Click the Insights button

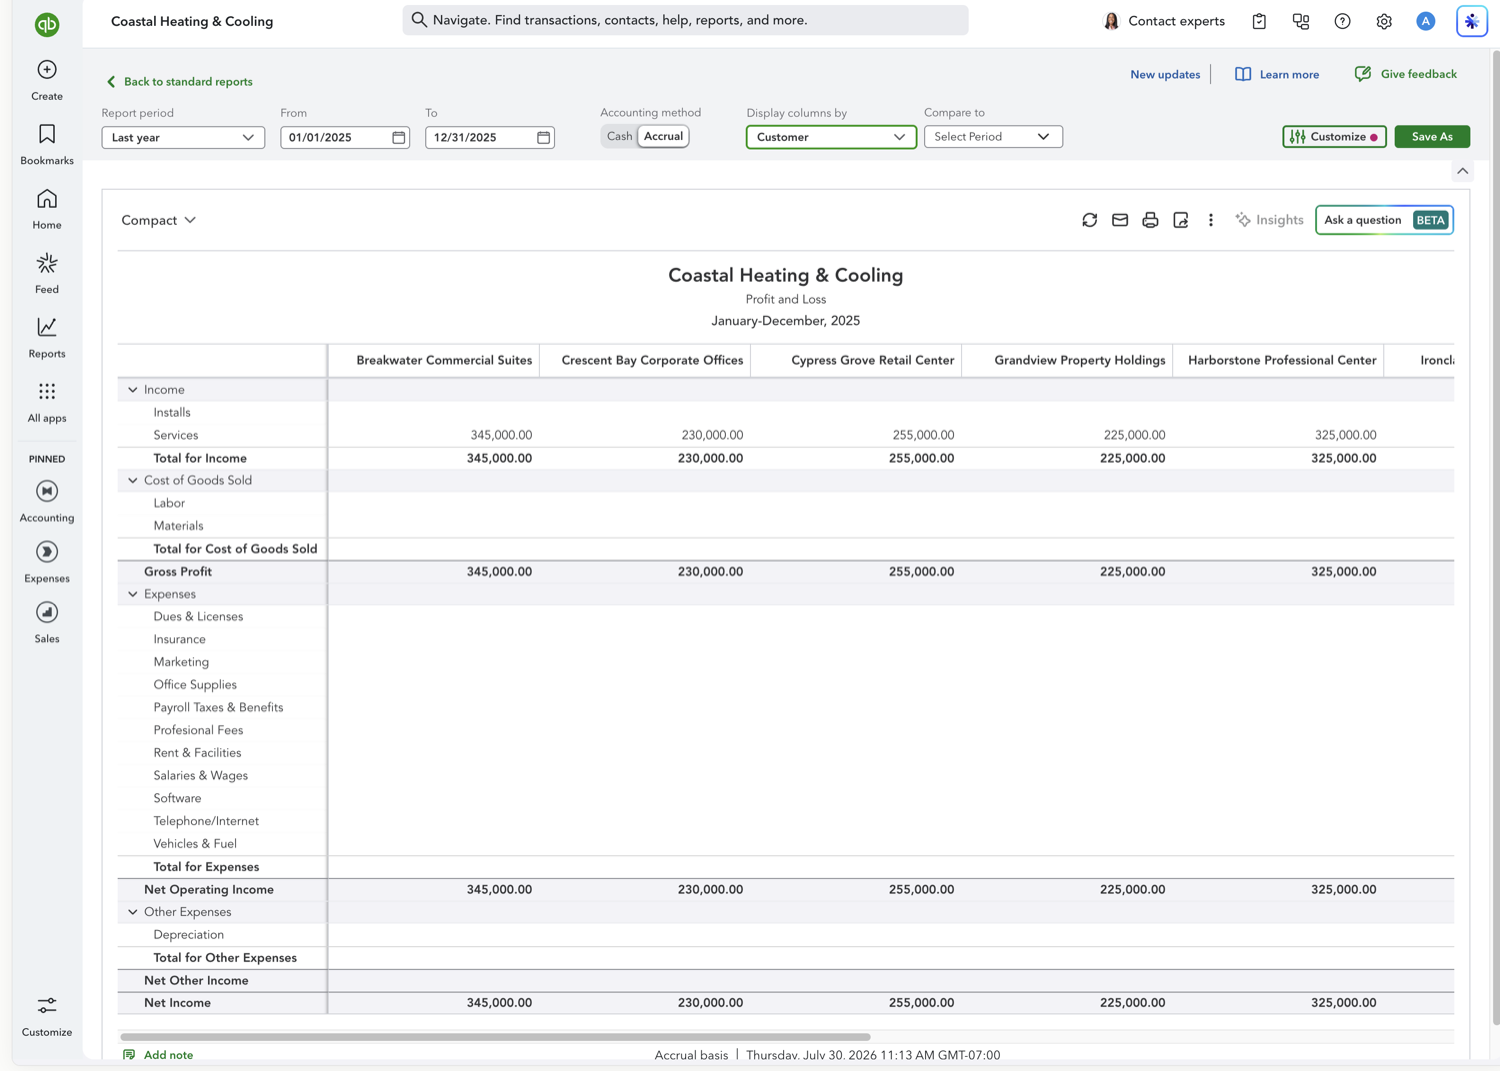coord(1269,220)
